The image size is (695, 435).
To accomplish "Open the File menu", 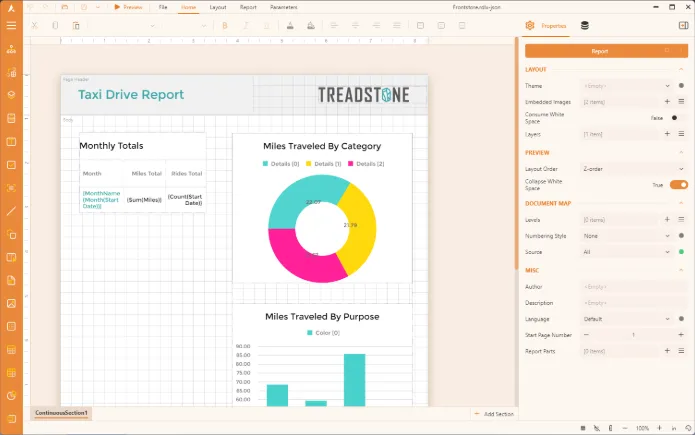I will point(163,7).
